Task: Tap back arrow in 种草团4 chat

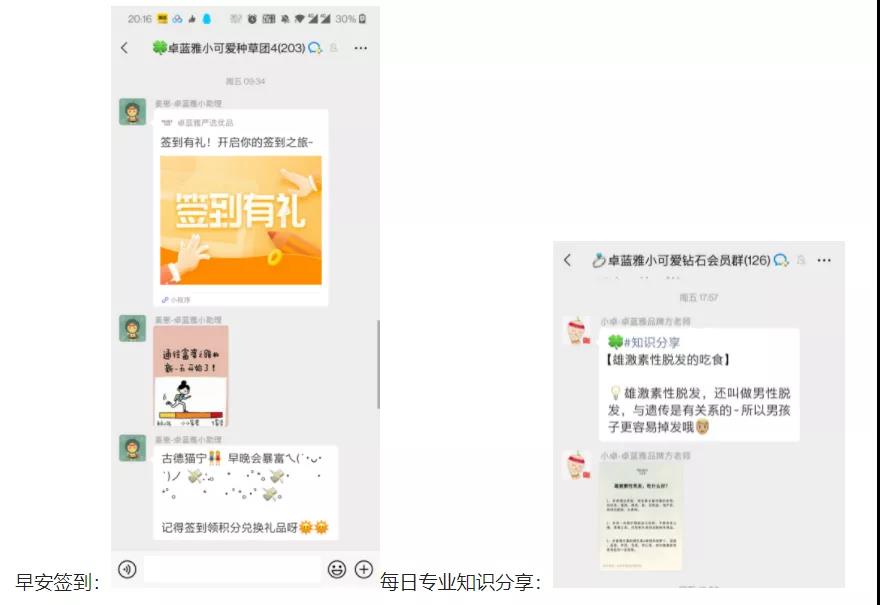Action: [x=125, y=48]
